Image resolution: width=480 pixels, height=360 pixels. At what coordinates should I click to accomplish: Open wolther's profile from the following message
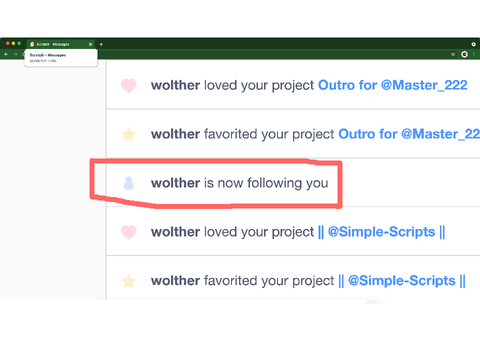175,183
